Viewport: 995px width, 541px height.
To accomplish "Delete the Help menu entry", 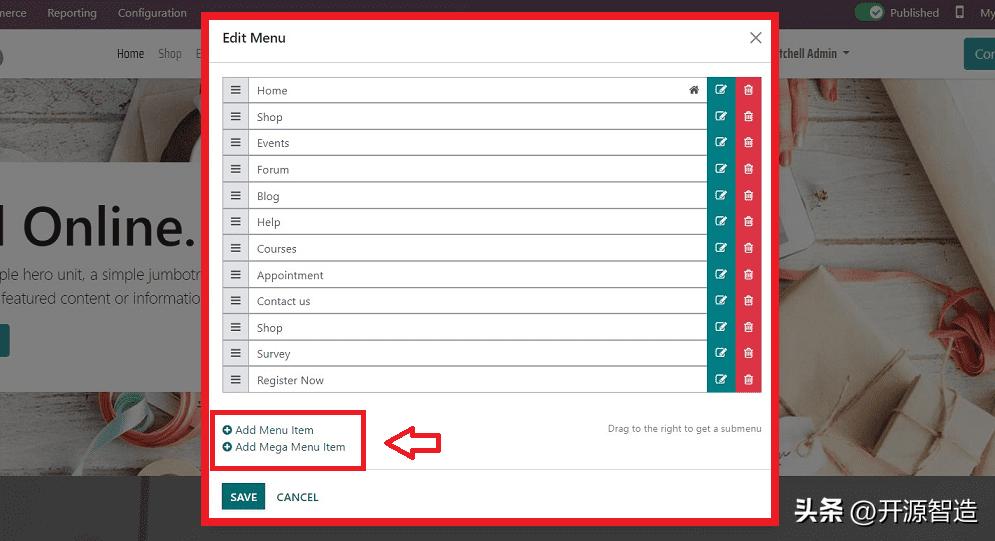I will 748,222.
